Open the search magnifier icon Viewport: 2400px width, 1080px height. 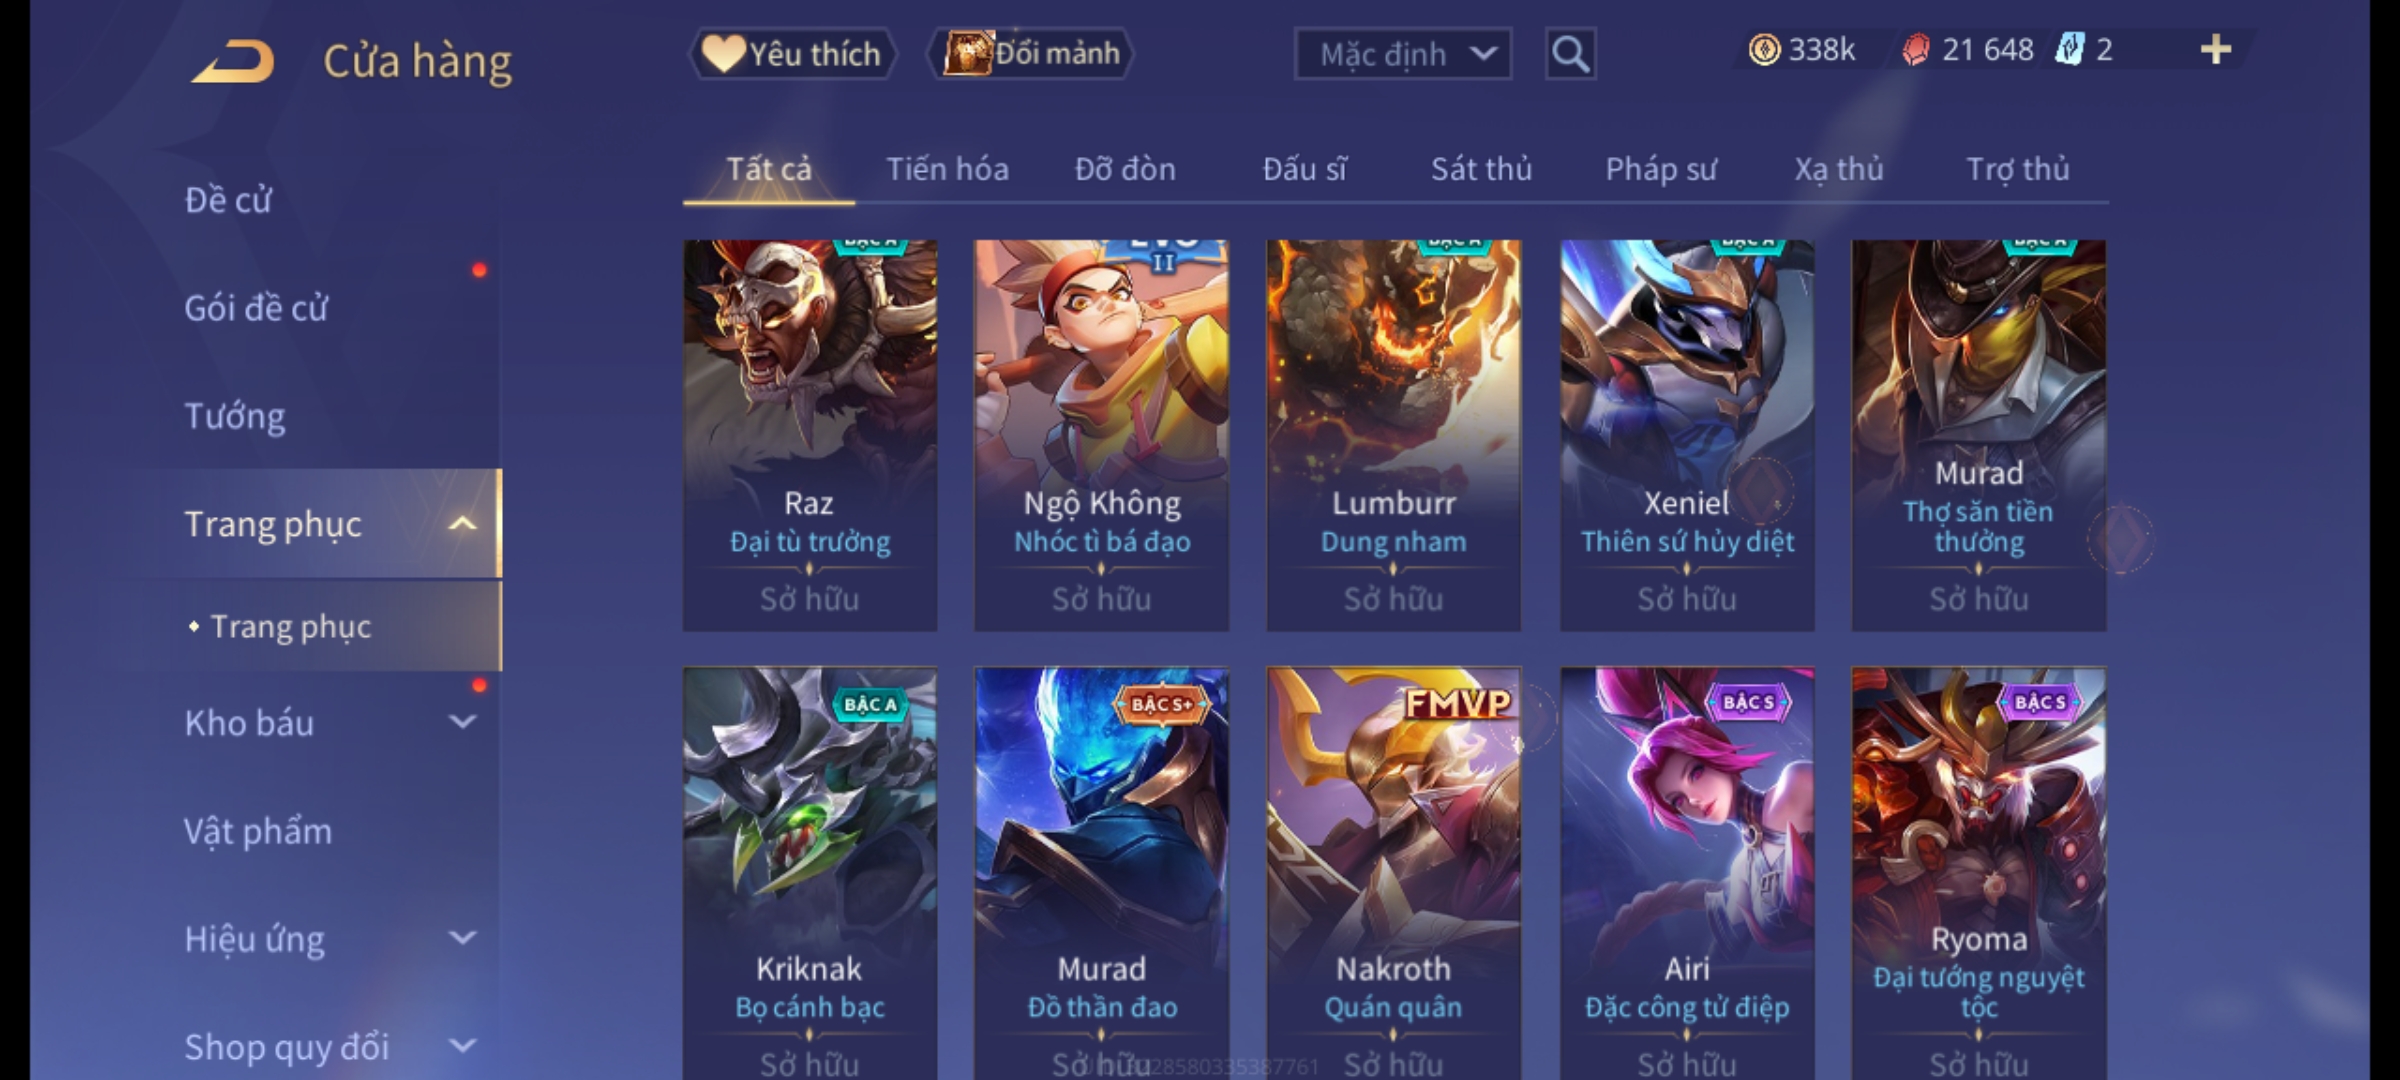pos(1570,54)
